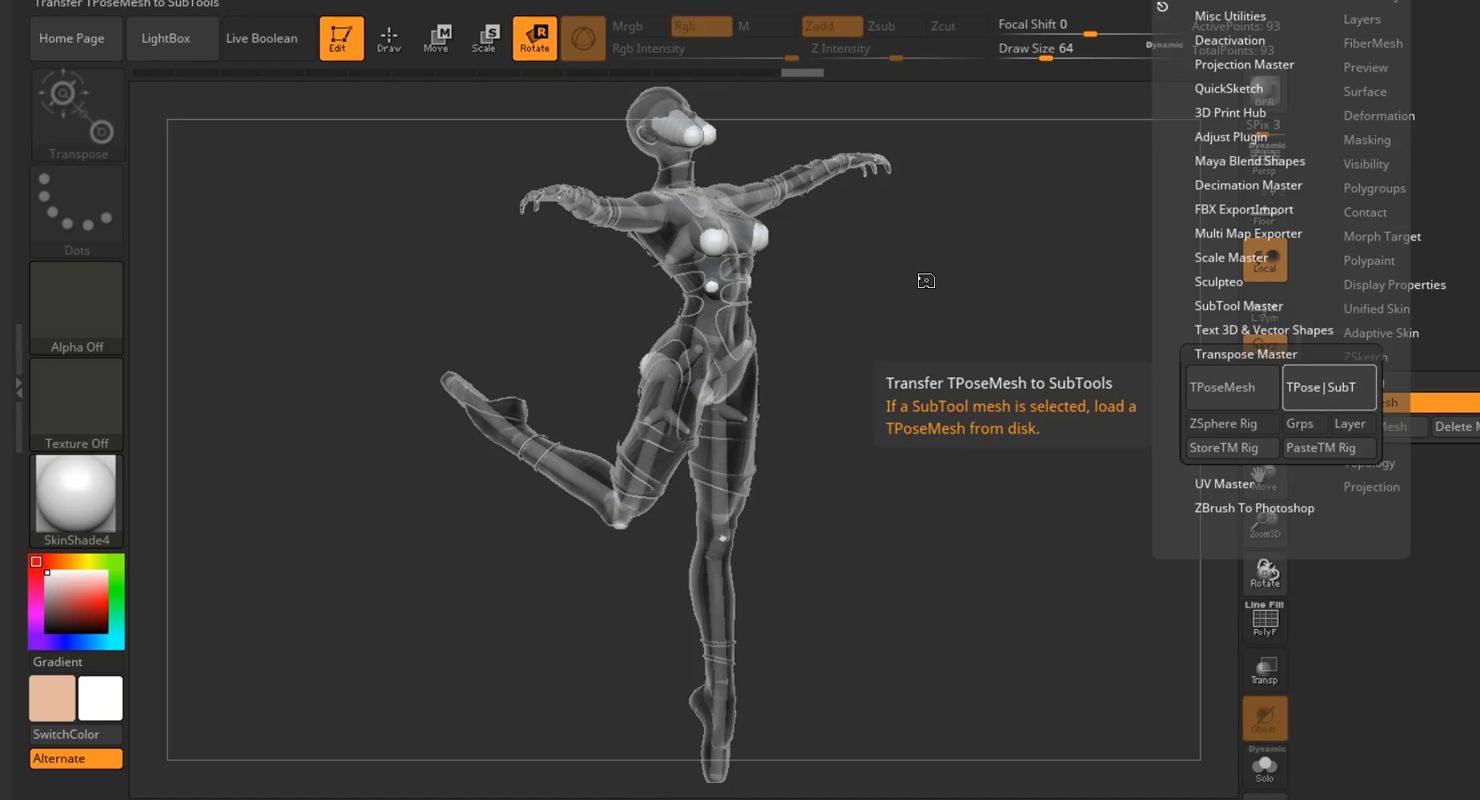Toggle the Gizmo 3D sphere icon
This screenshot has height=800, width=1480.
click(583, 38)
